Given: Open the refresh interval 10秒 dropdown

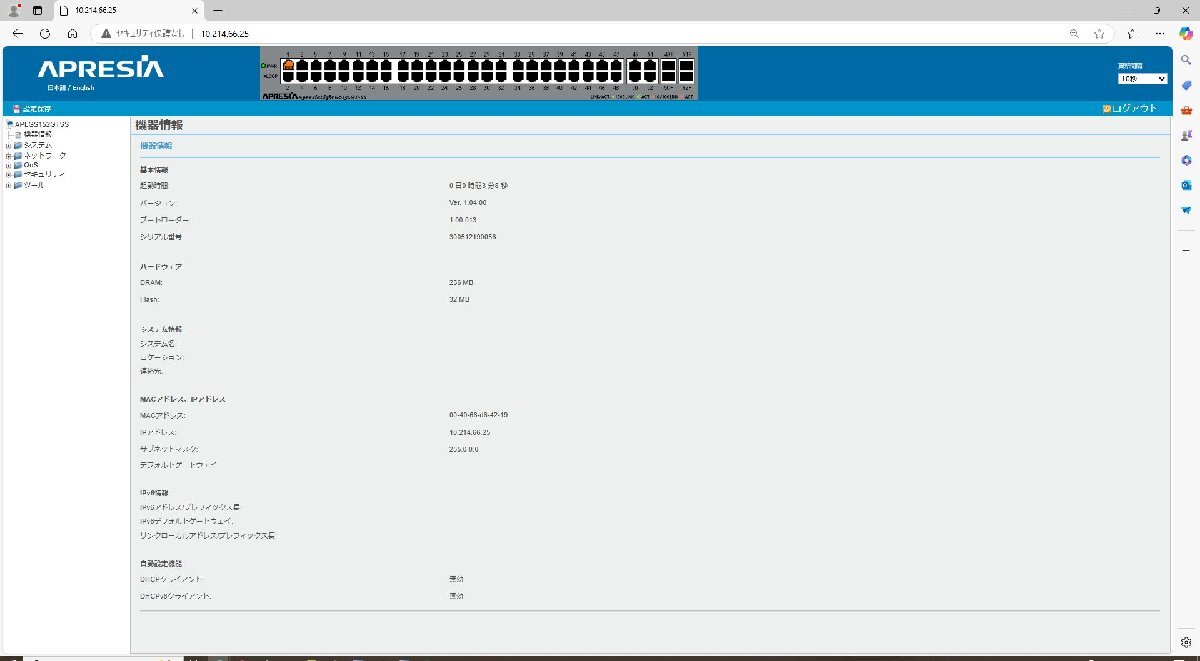Looking at the screenshot, I should (1142, 78).
